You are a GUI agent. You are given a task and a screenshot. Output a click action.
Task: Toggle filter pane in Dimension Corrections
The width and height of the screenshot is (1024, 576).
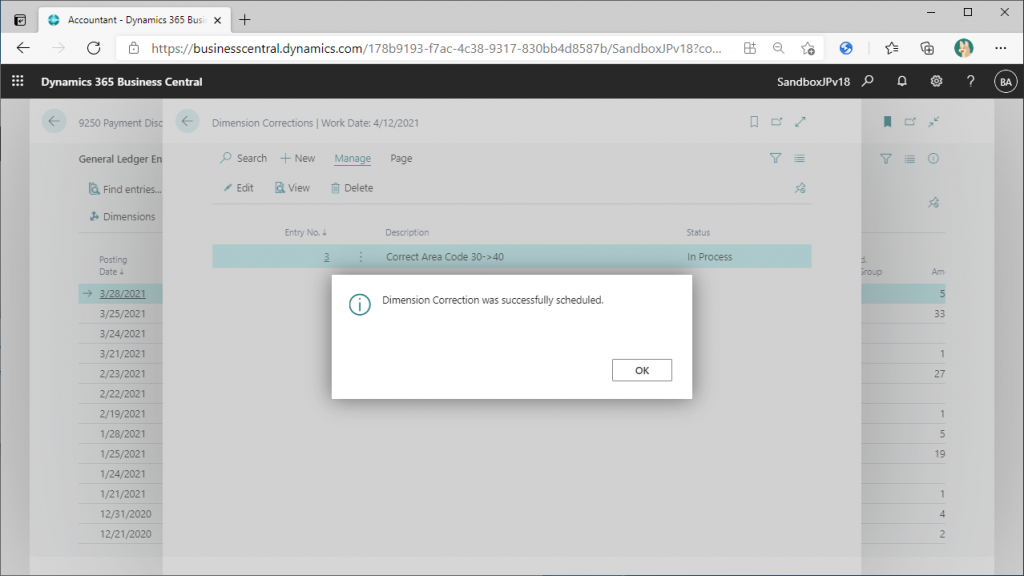click(775, 158)
